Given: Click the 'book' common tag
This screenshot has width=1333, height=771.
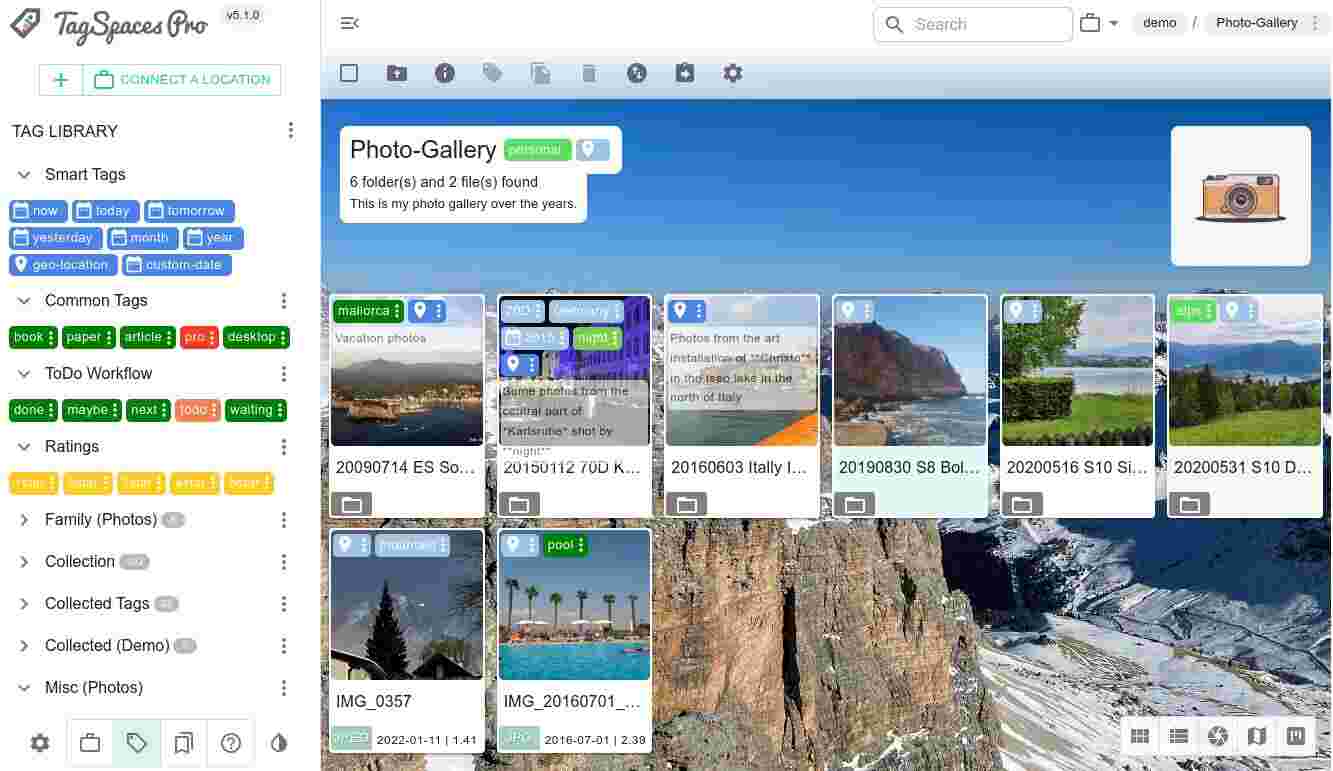Looking at the screenshot, I should [x=34, y=337].
